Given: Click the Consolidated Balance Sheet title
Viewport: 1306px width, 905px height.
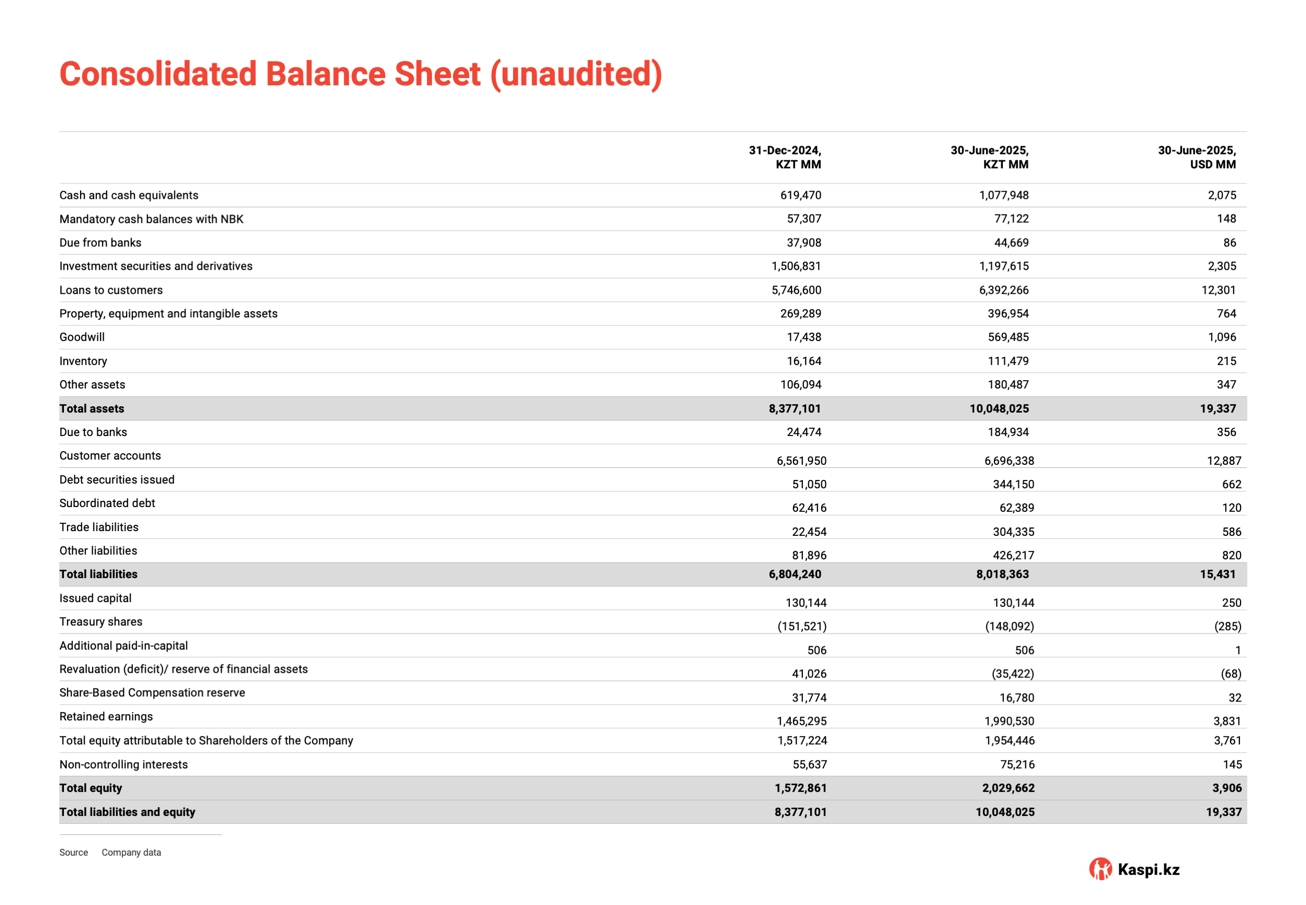Looking at the screenshot, I should pyautogui.click(x=360, y=75).
